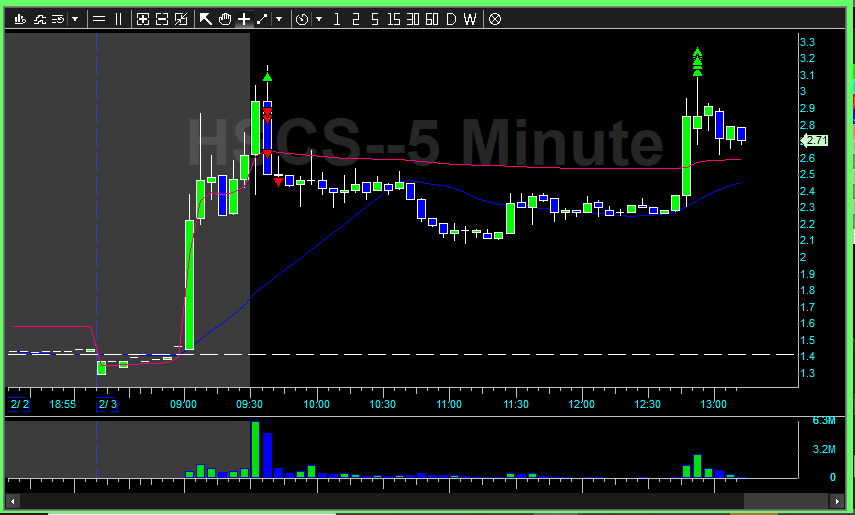The image size is (855, 515).
Task: Expand the drawing tools dropdown arrow
Action: tap(279, 20)
